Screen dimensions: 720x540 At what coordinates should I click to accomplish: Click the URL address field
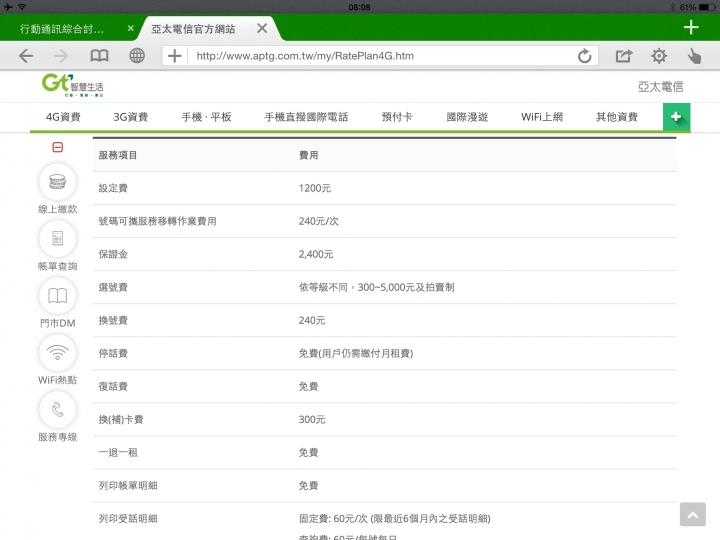[x=380, y=56]
